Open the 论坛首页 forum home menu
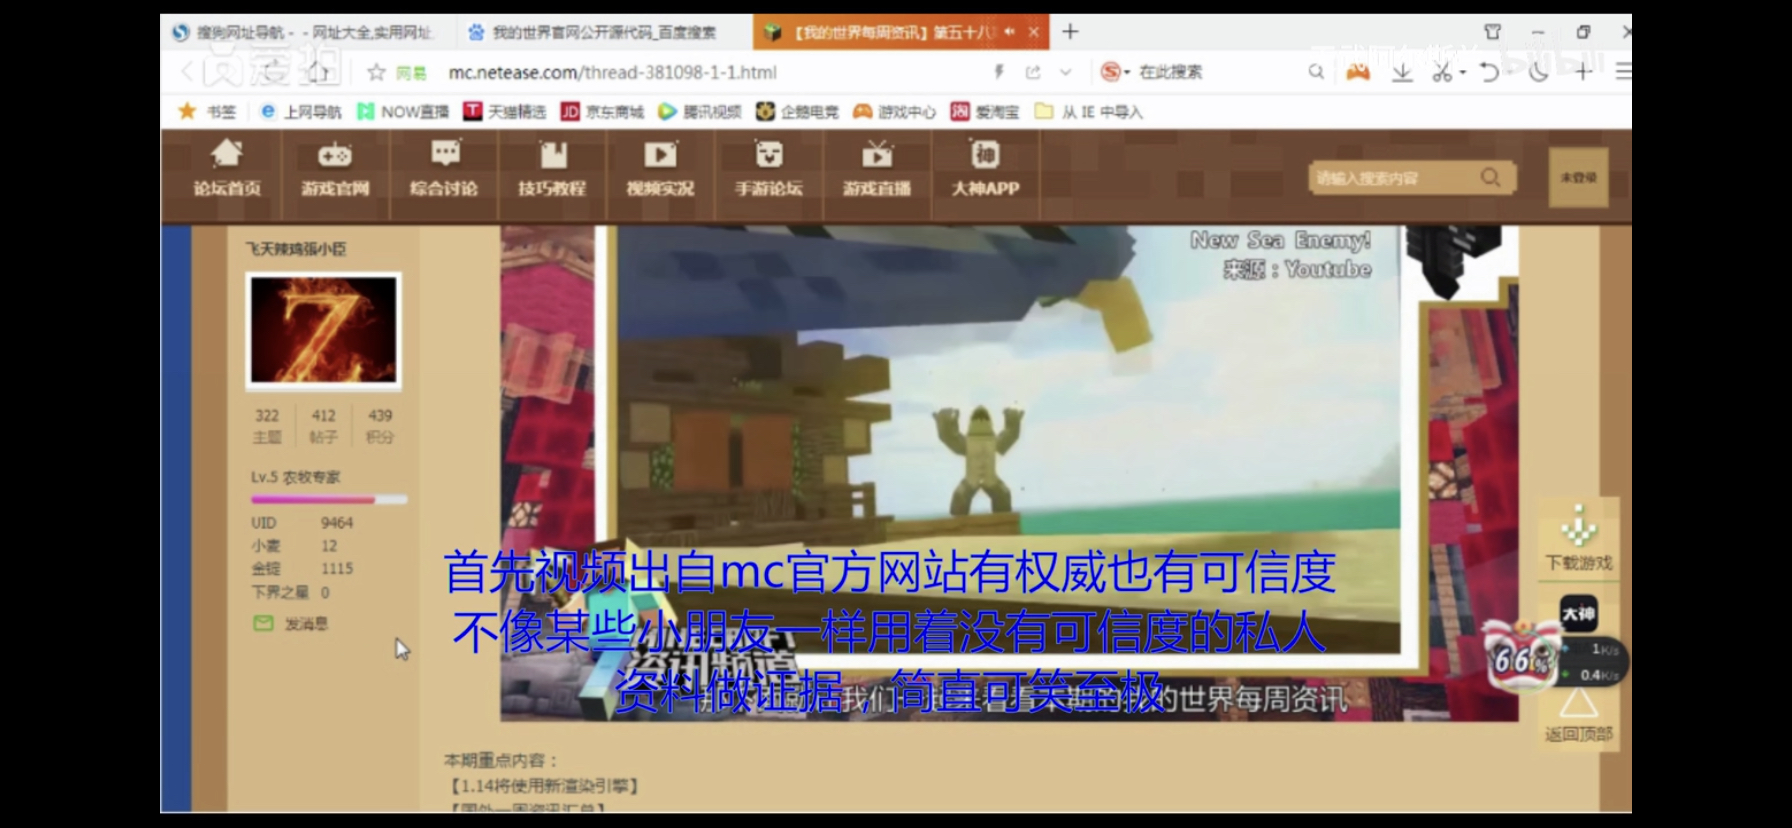 pos(227,170)
